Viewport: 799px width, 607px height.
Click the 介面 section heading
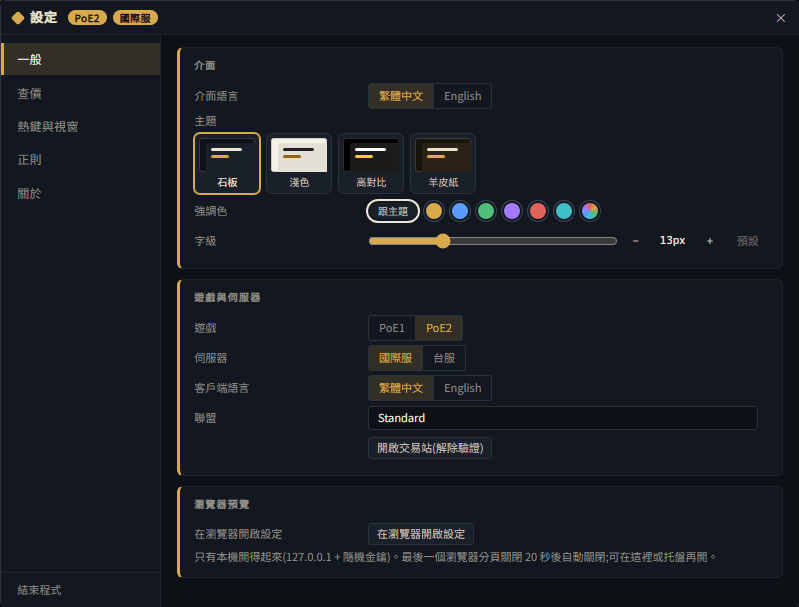point(205,65)
